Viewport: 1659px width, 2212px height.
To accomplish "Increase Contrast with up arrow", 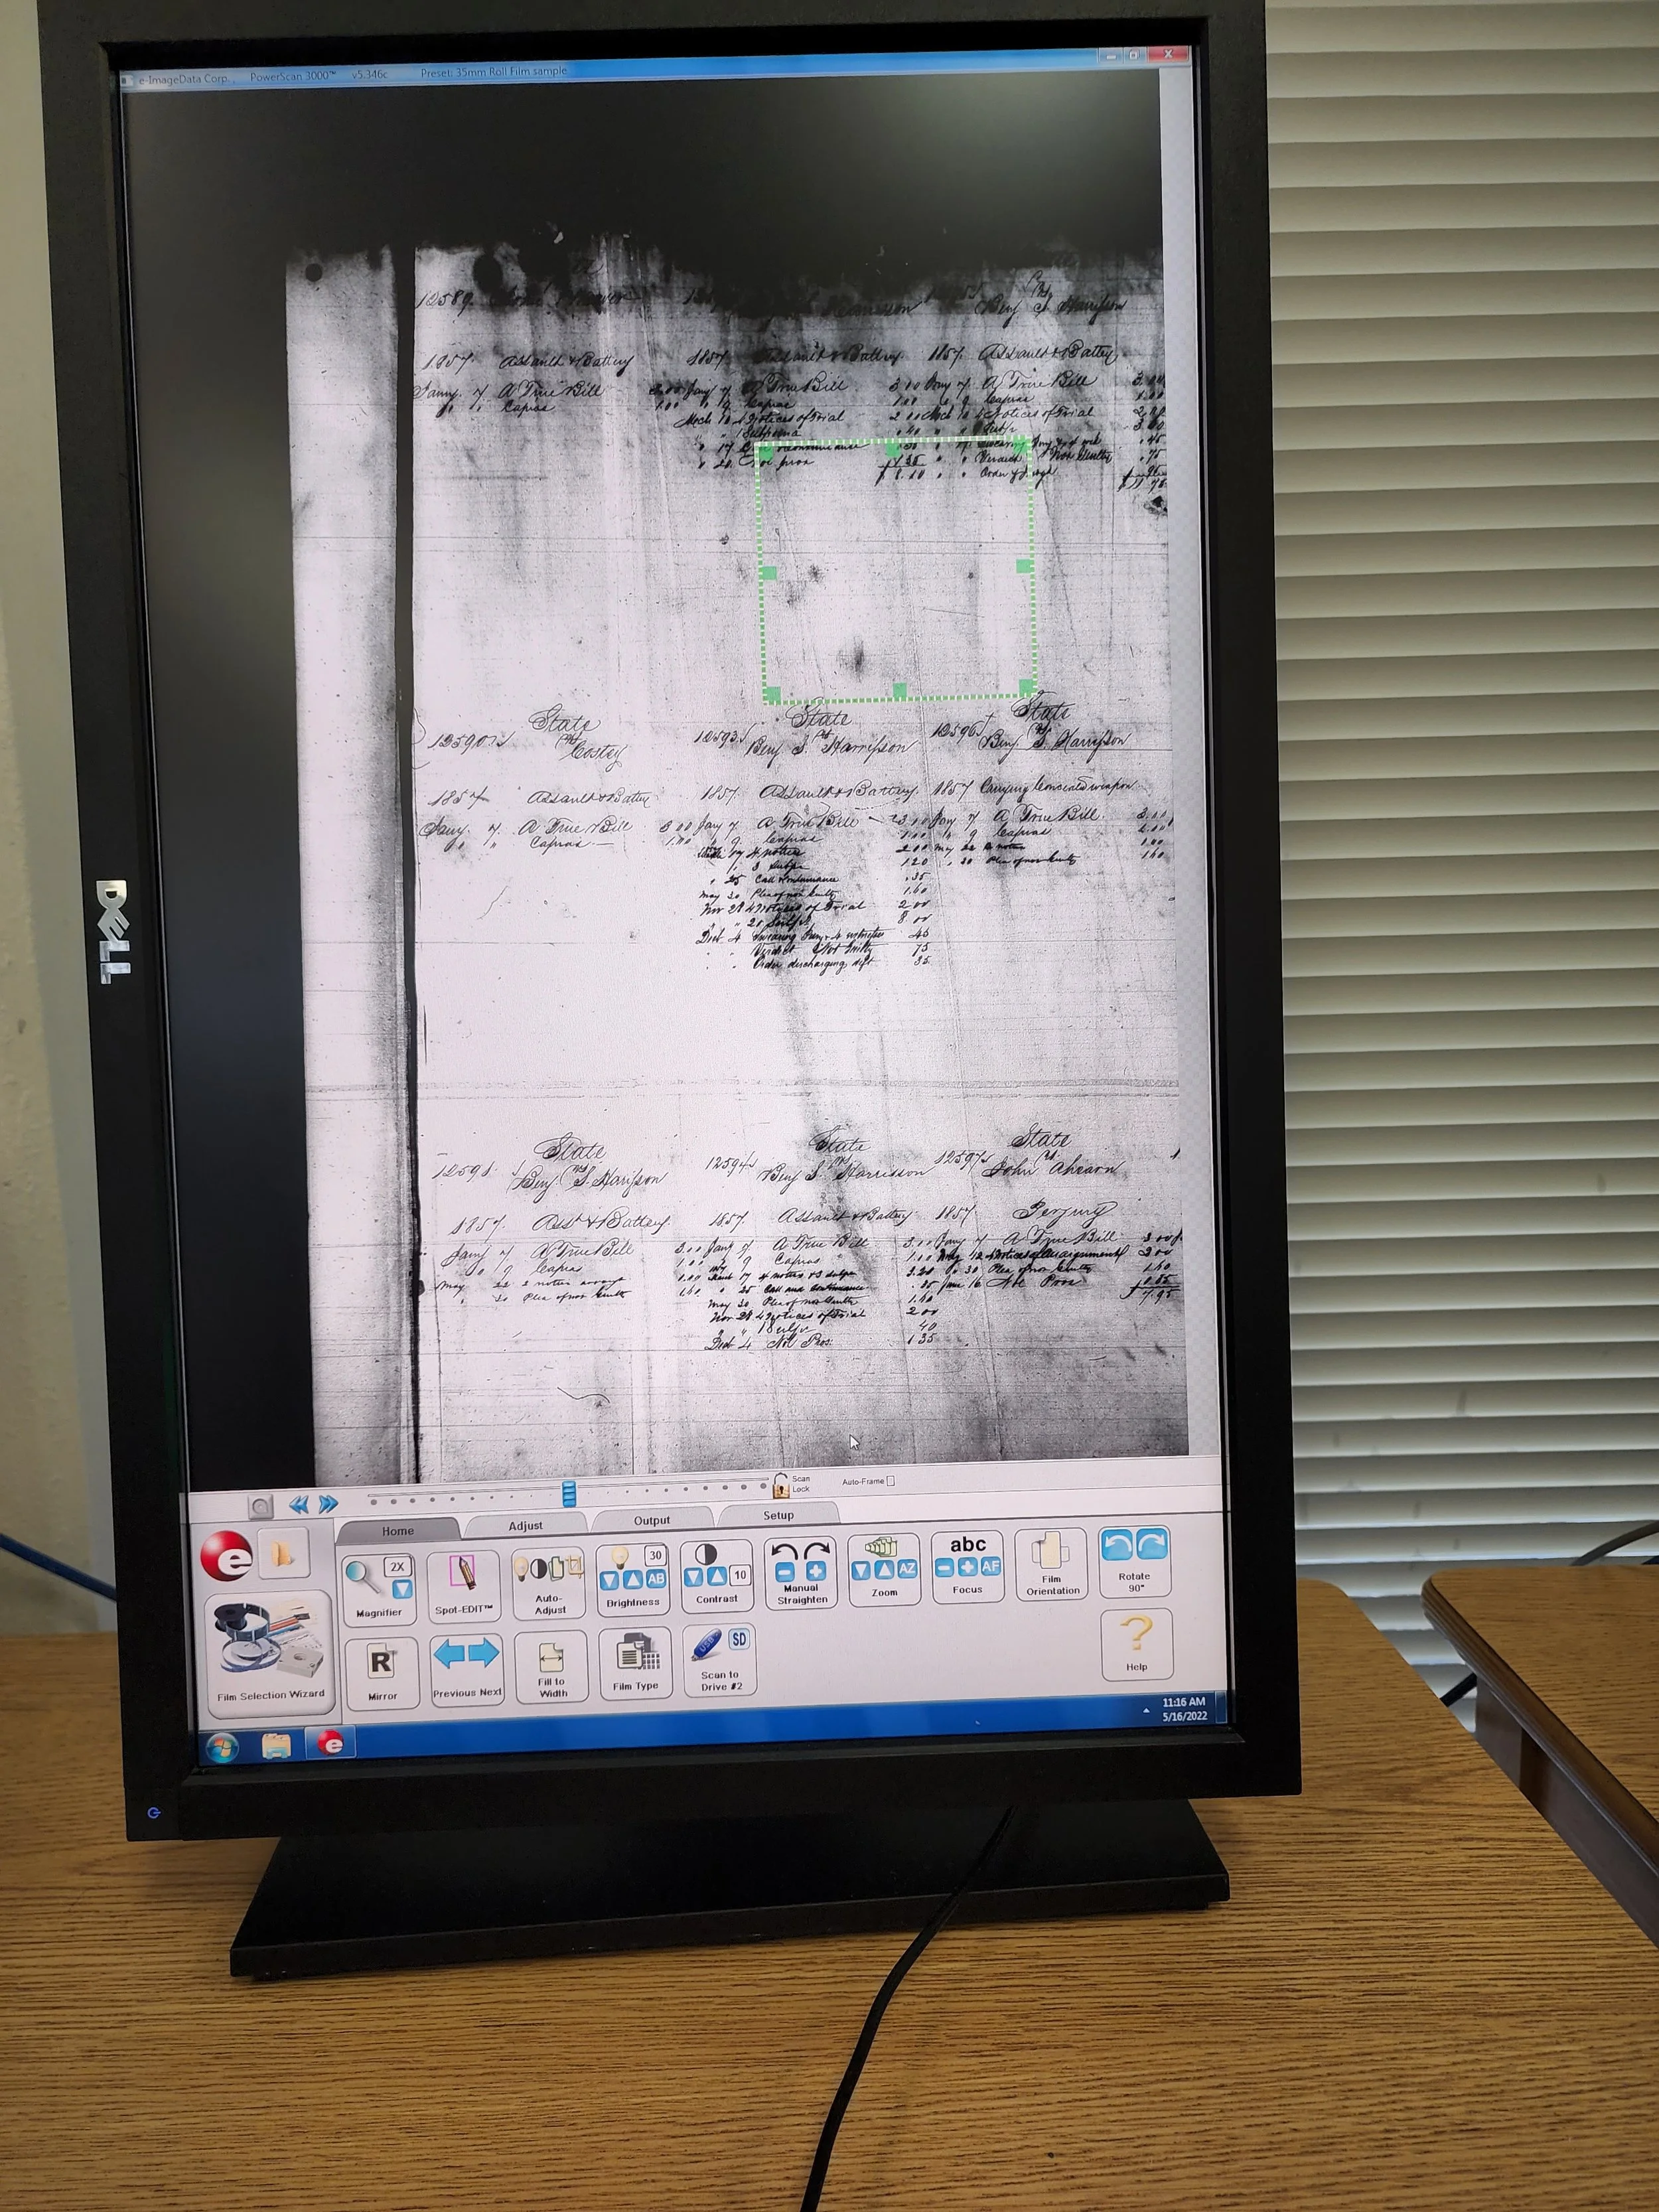I will click(x=716, y=1577).
